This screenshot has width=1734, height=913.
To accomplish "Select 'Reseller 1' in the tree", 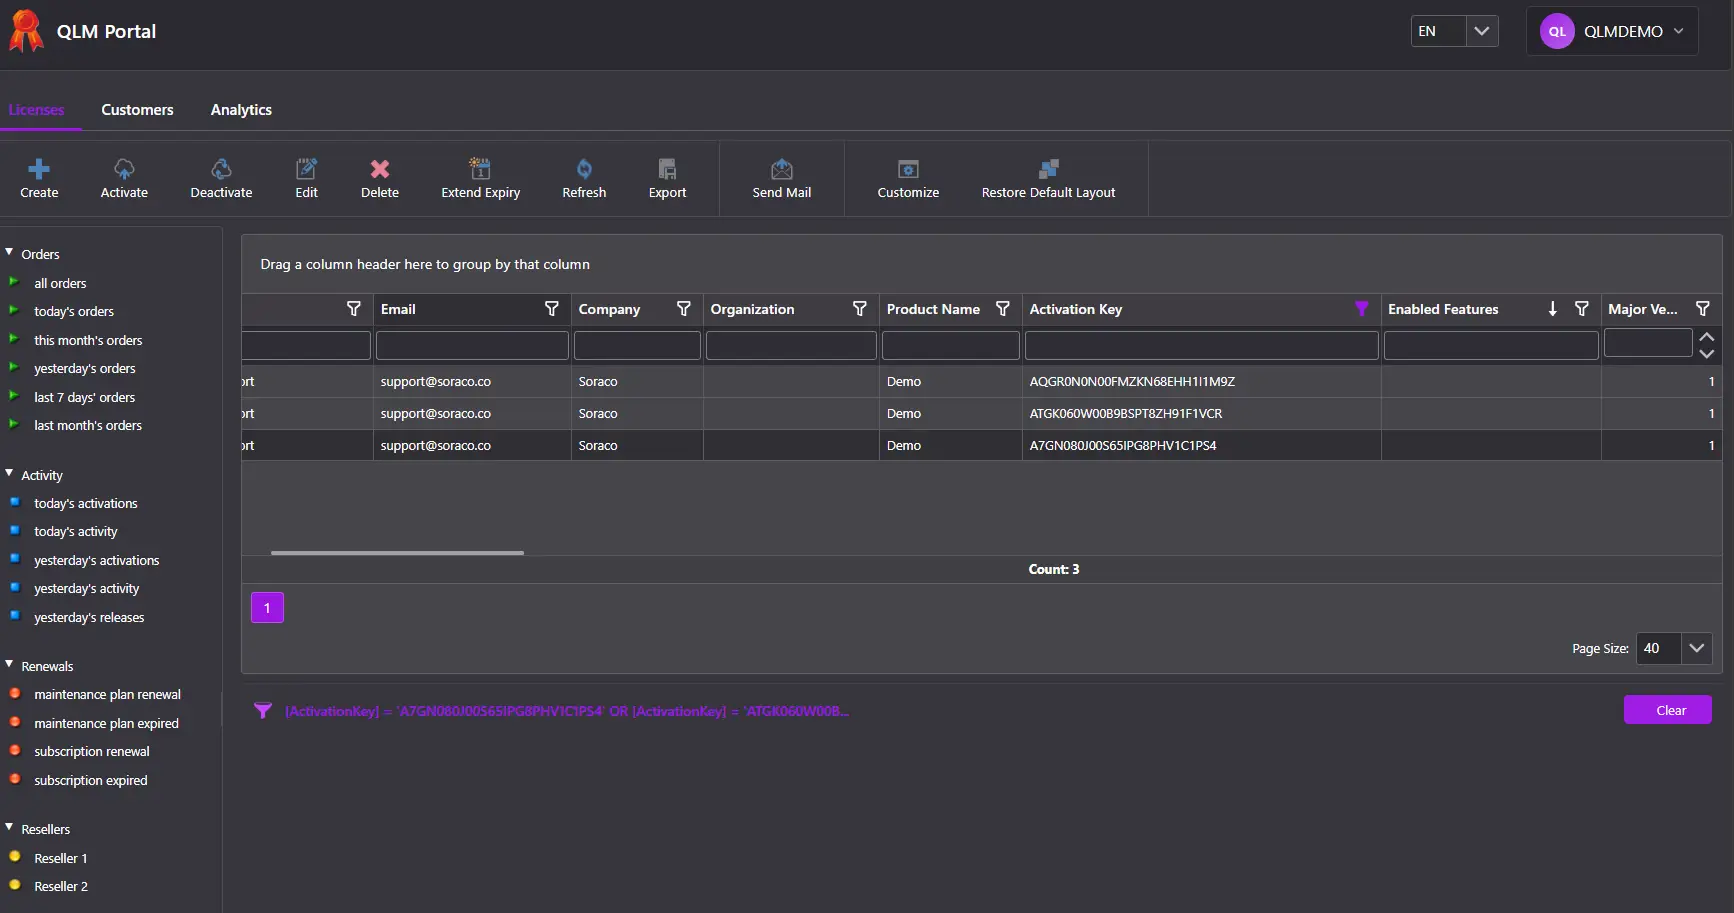I will pyautogui.click(x=60, y=858).
